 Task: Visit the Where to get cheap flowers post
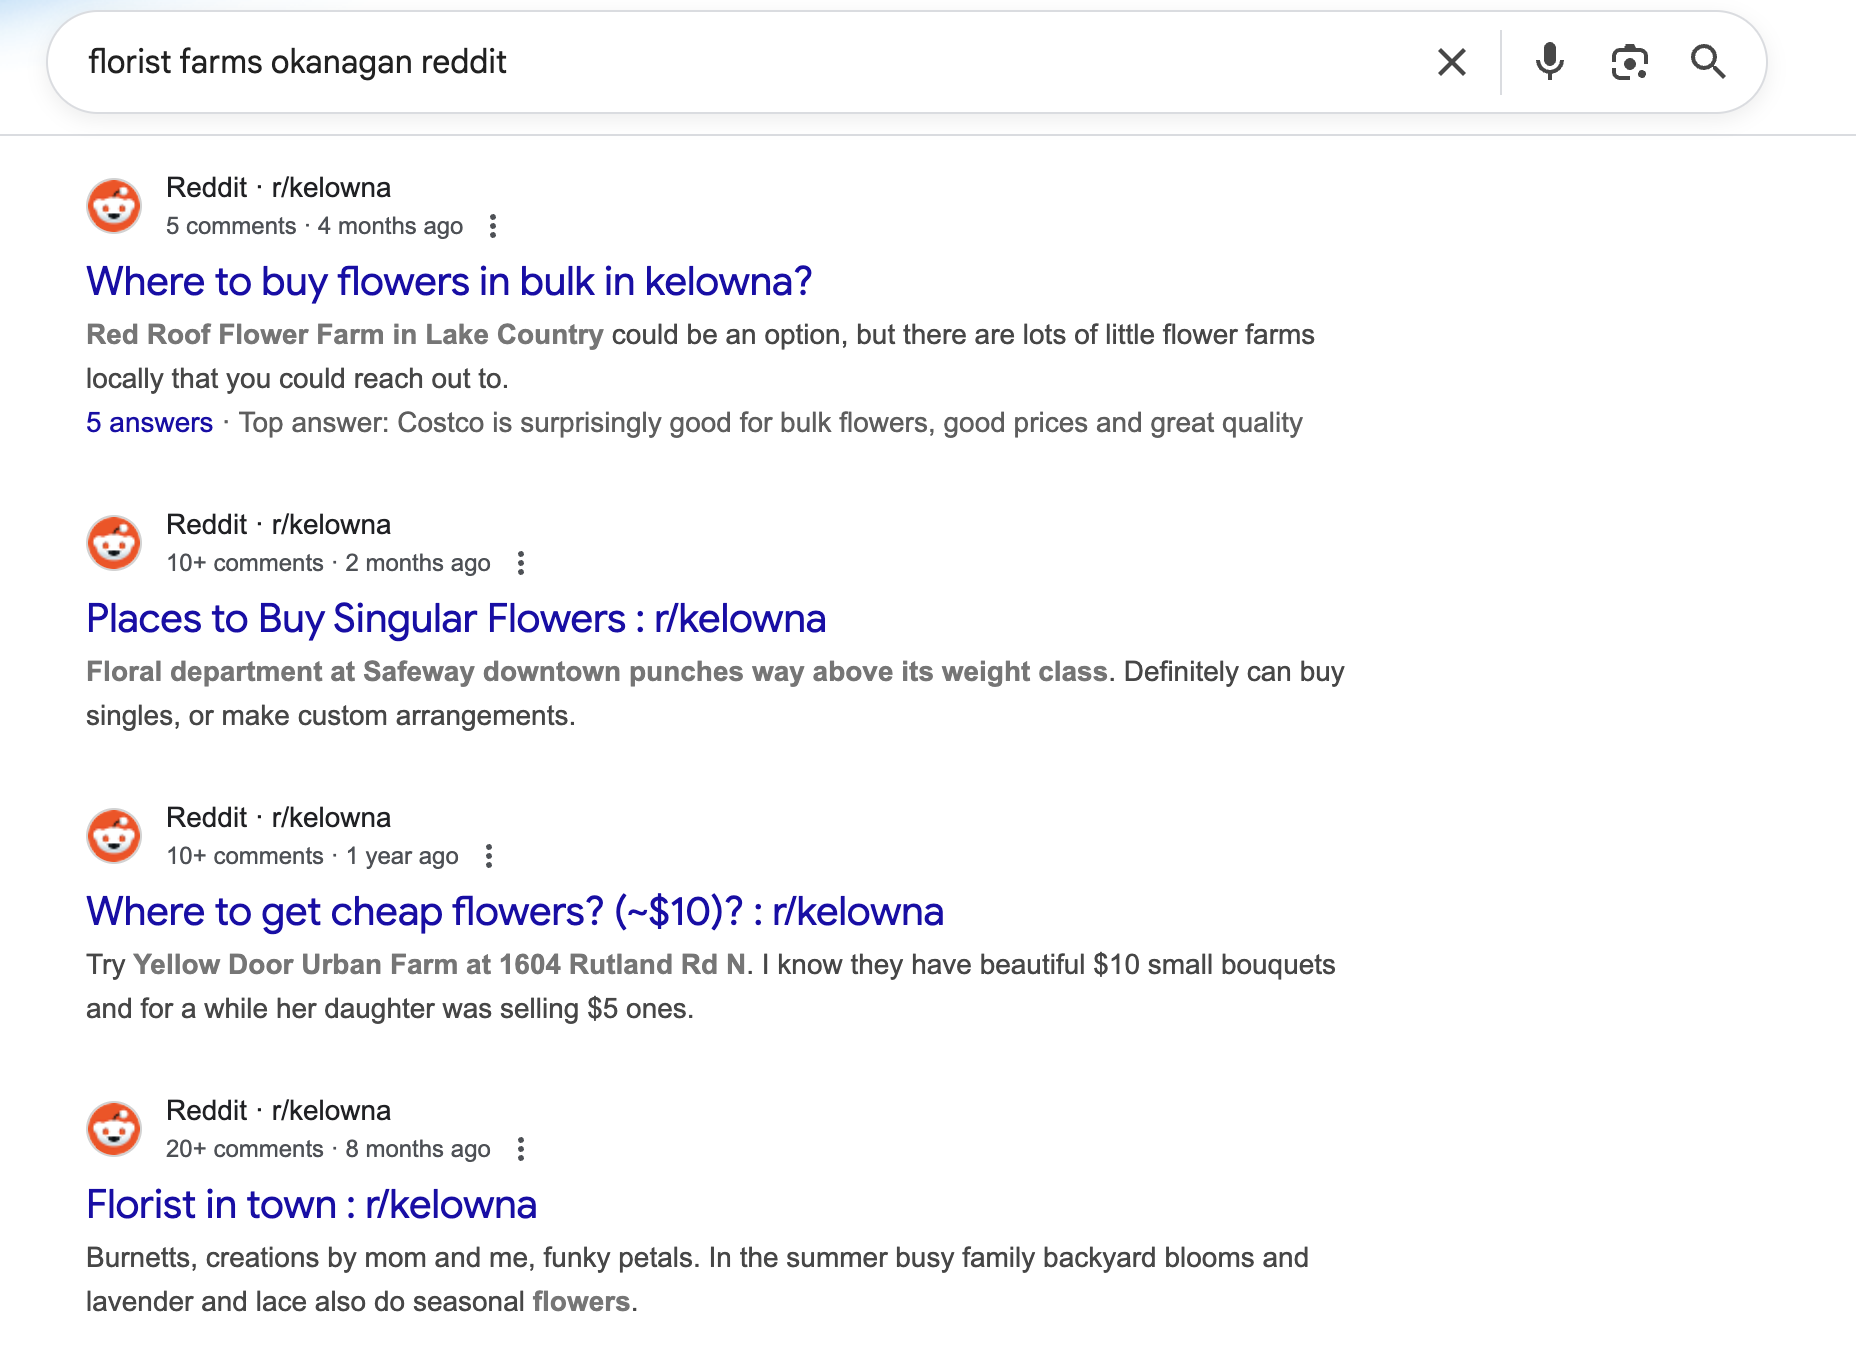coord(514,911)
